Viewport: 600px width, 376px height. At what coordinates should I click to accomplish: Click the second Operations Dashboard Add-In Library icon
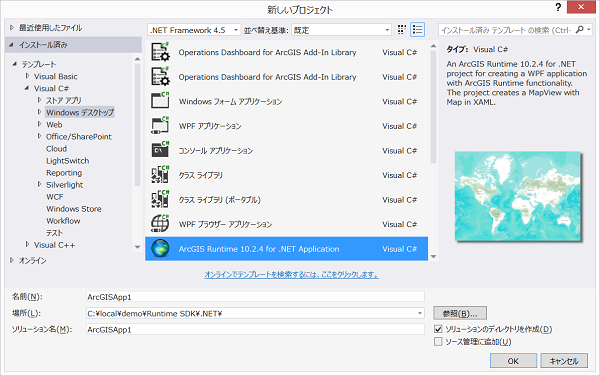(x=160, y=77)
